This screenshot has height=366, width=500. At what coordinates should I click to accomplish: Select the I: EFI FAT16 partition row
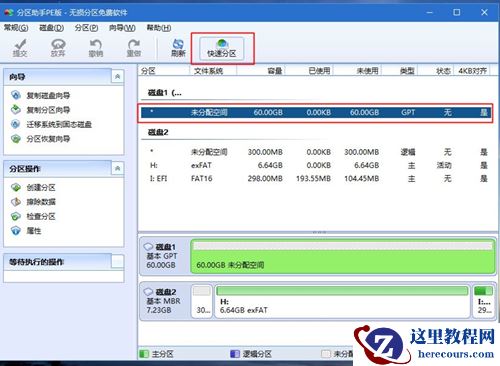point(315,179)
